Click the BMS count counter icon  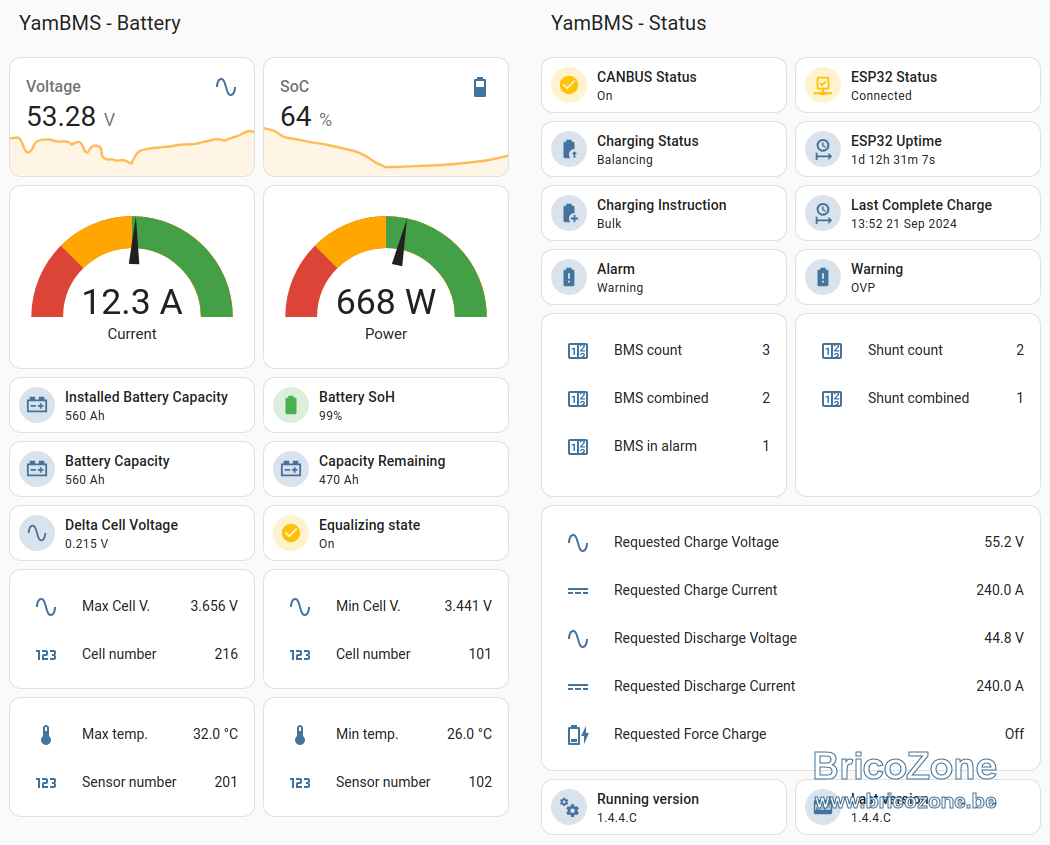click(578, 351)
